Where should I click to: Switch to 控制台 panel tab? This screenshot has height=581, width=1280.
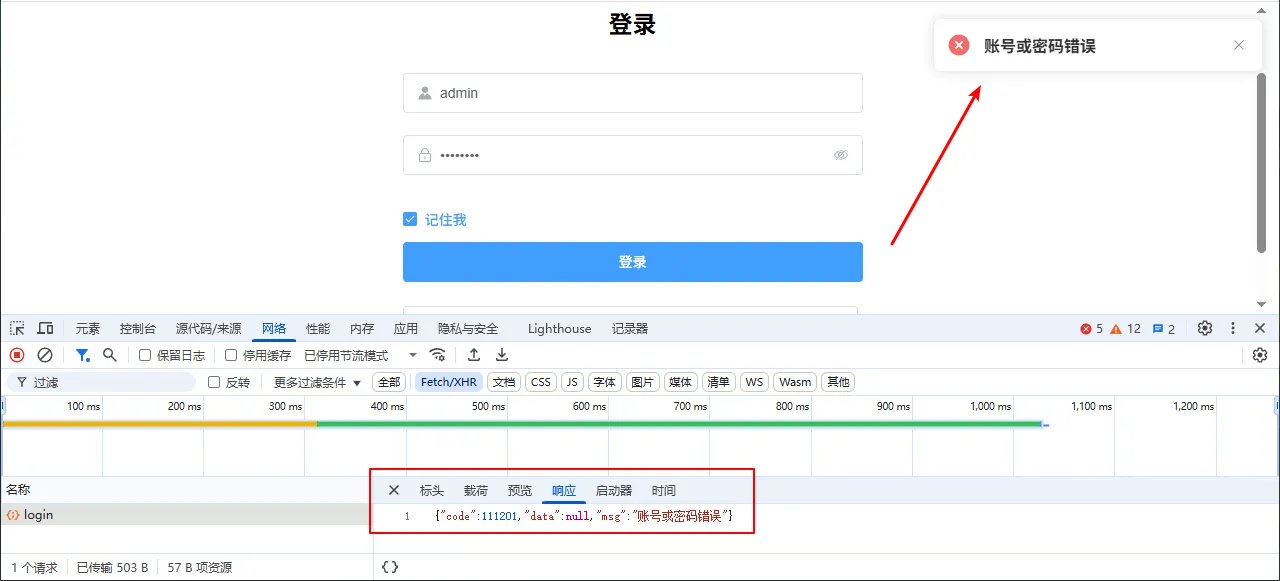138,328
